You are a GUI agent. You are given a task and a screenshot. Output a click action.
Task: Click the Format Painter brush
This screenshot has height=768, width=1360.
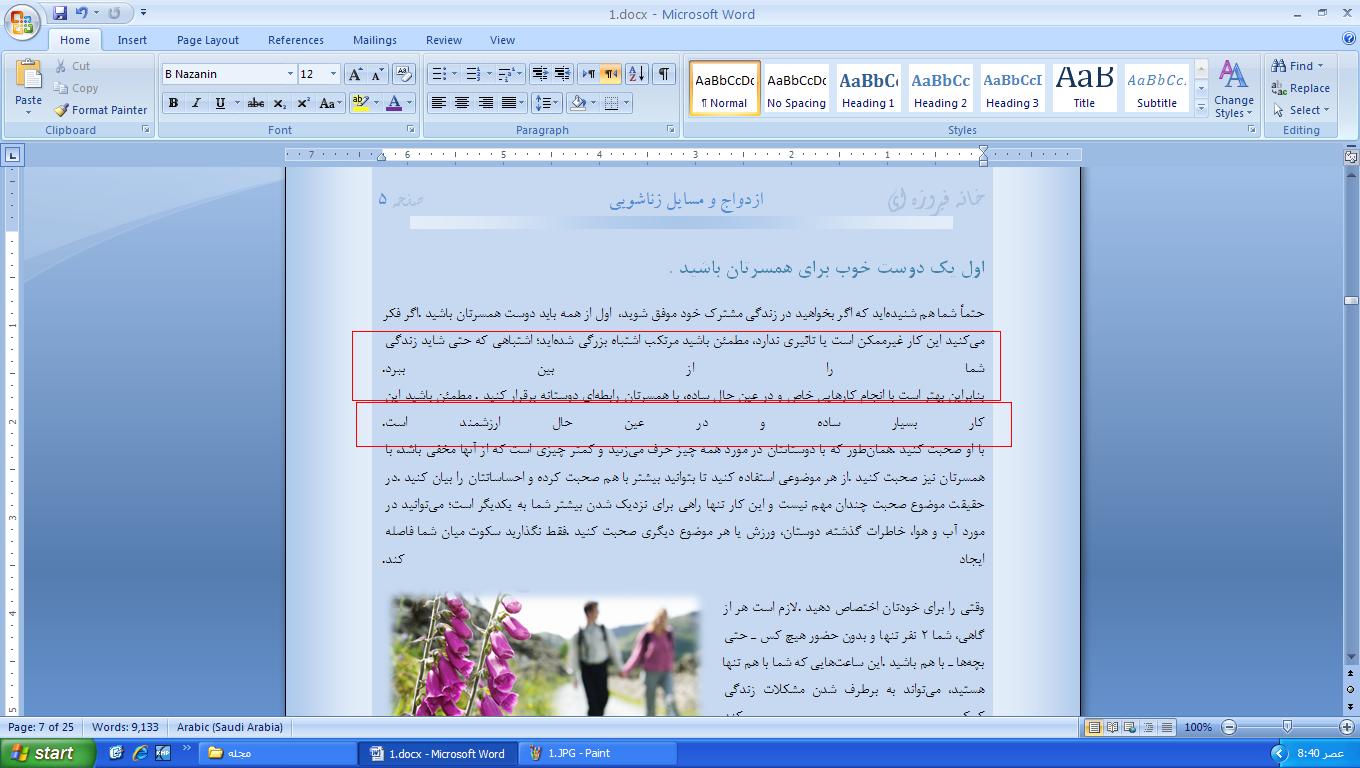[x=101, y=110]
